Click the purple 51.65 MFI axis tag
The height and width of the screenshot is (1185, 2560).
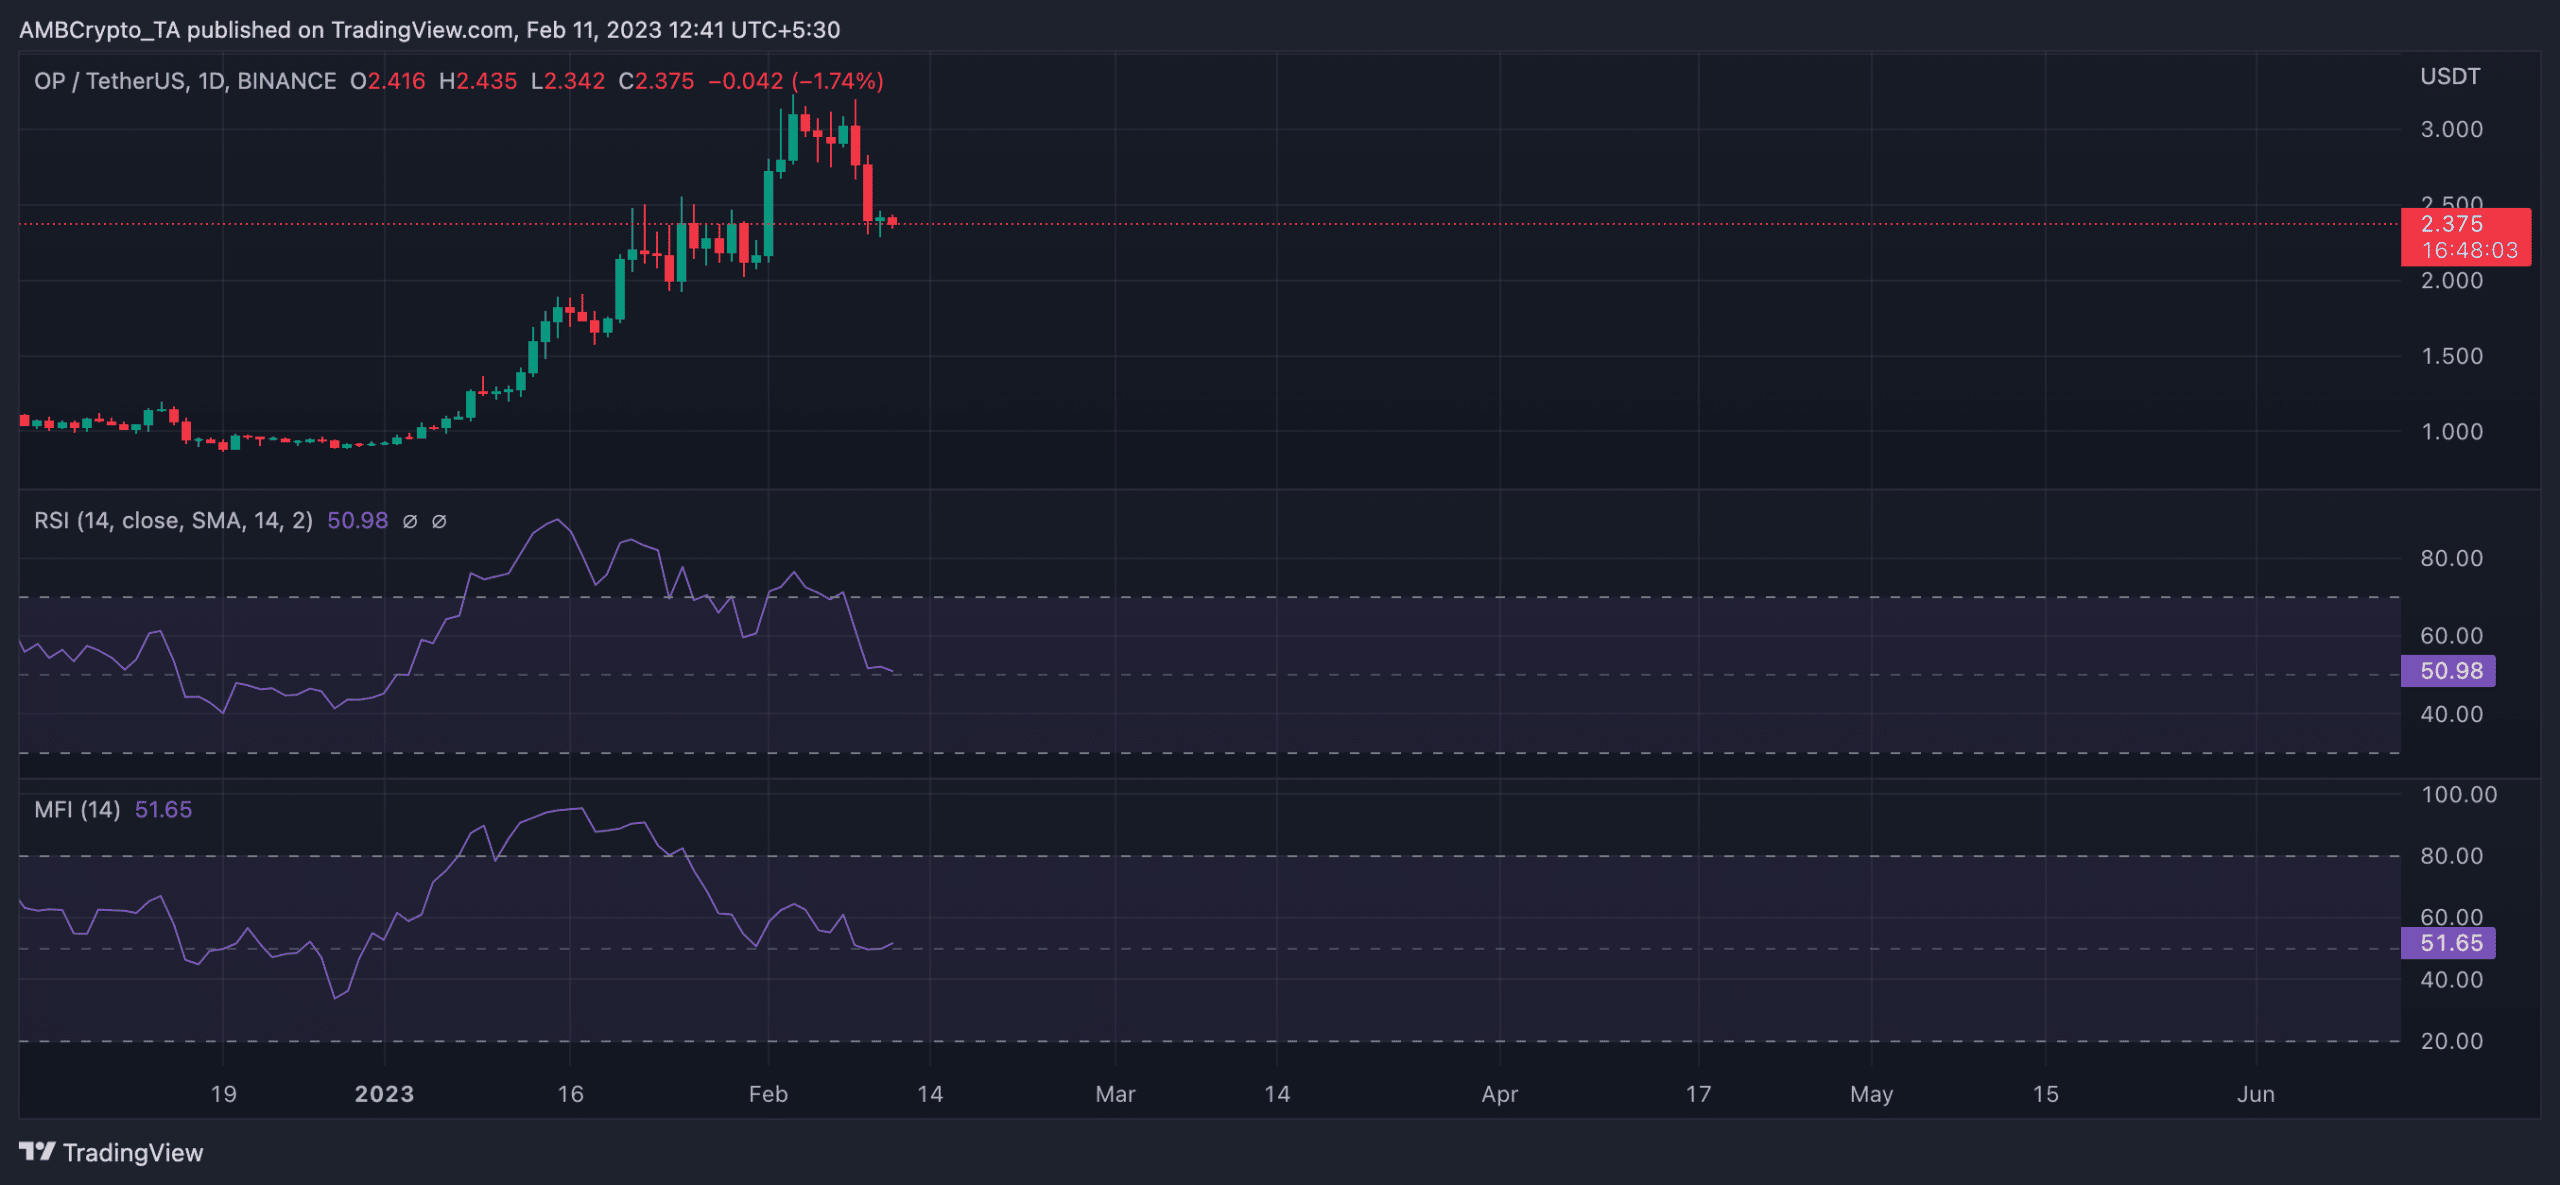[2448, 943]
